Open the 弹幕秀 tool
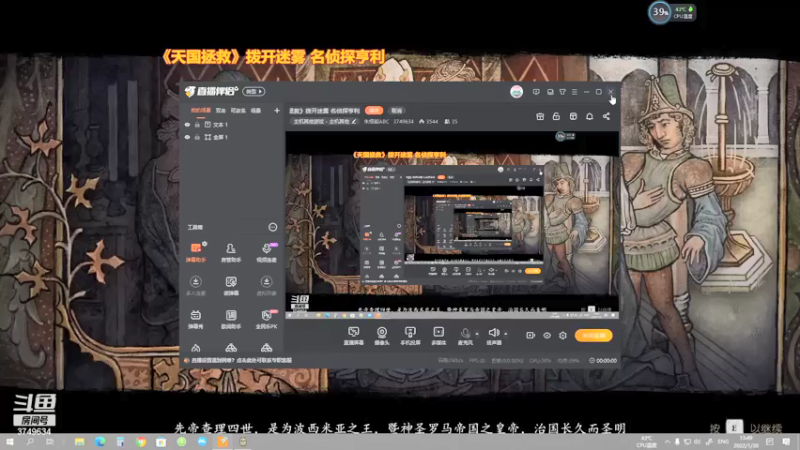The height and width of the screenshot is (450, 800). point(195,319)
